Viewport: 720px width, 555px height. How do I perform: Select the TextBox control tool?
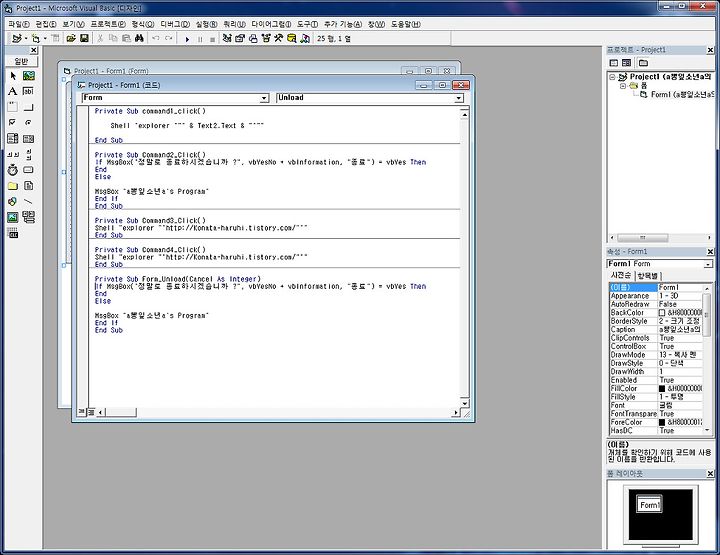(28, 91)
